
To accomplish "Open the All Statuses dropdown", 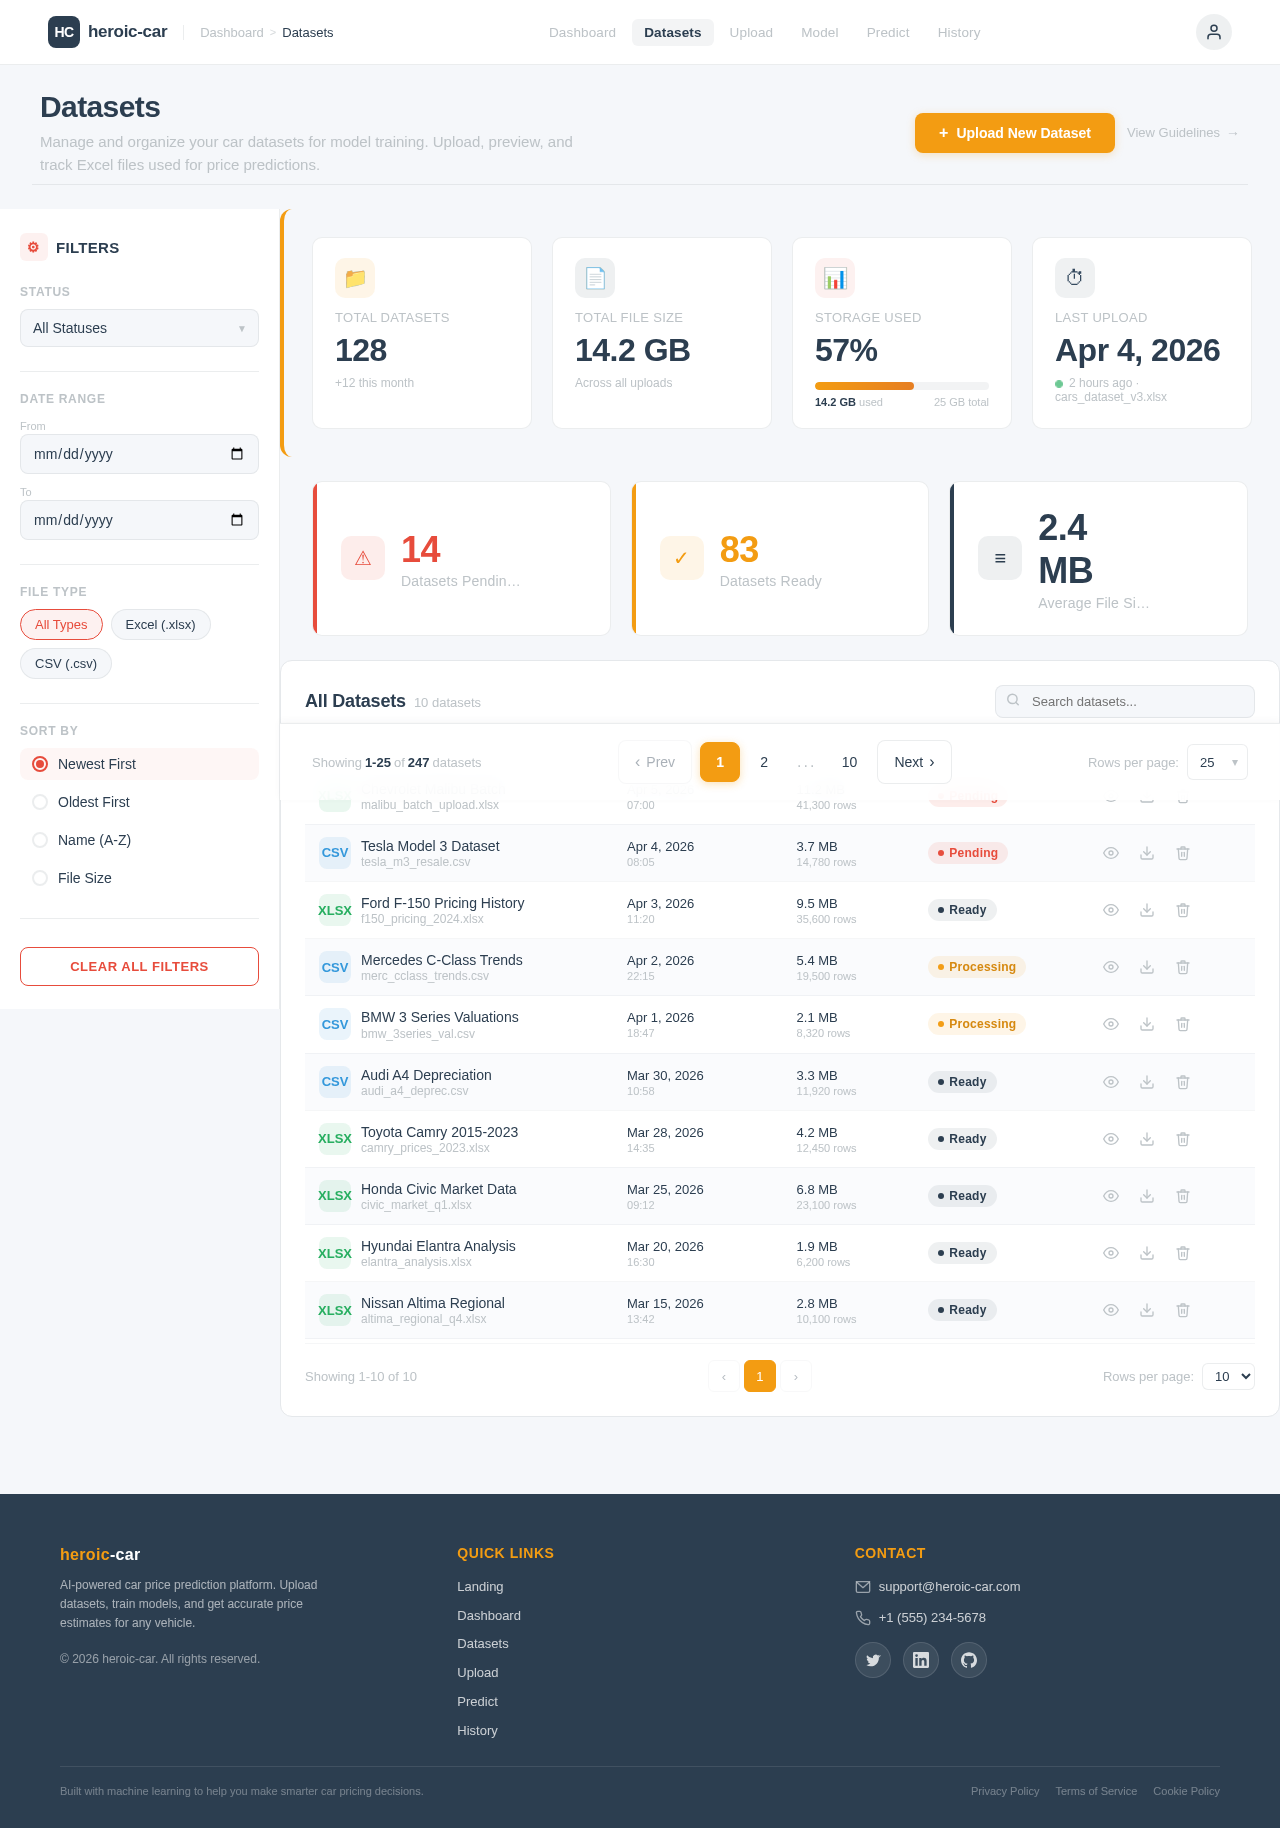I will (139, 328).
